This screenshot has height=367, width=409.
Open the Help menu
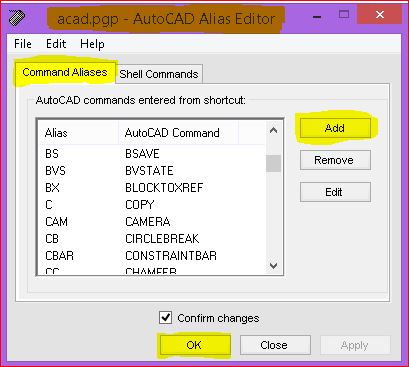tap(92, 44)
